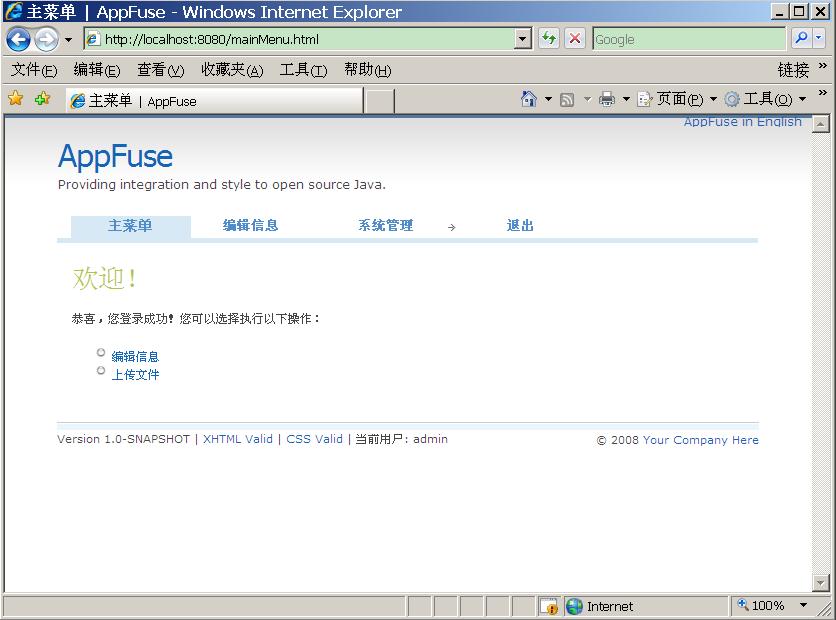Open the 页面(P) page menu
The height and width of the screenshot is (620, 836).
(x=677, y=99)
